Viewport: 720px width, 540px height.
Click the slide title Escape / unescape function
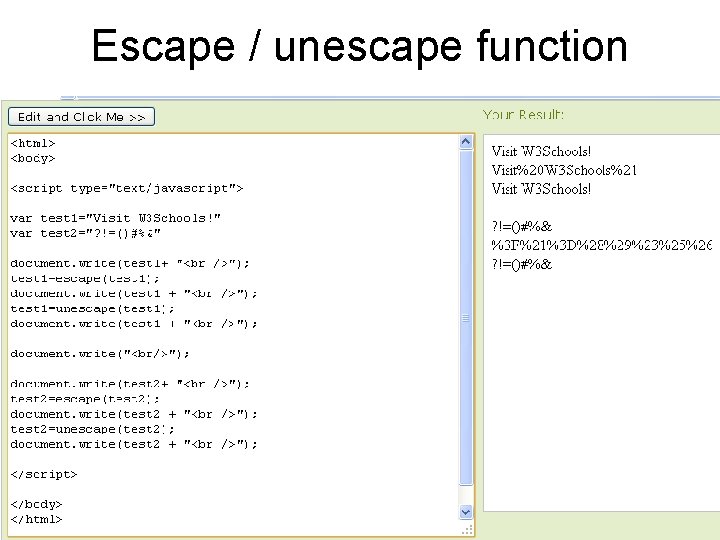[x=360, y=46]
